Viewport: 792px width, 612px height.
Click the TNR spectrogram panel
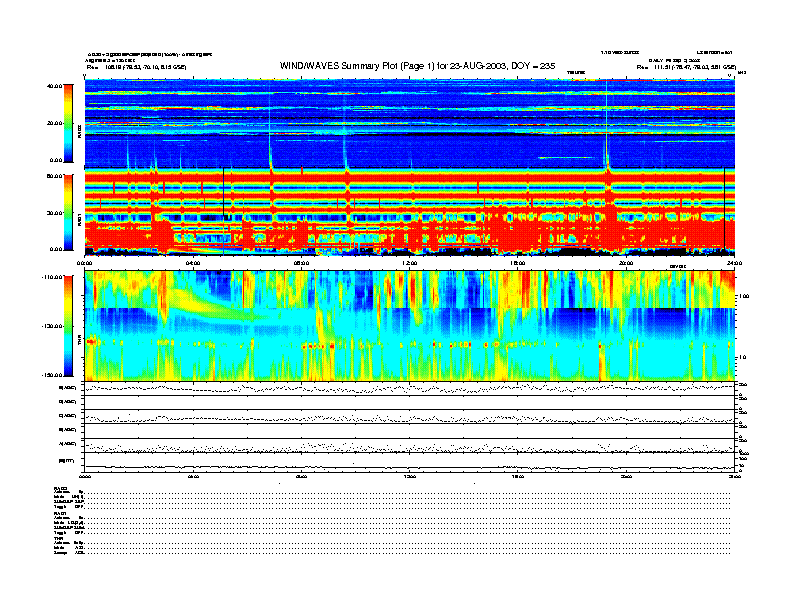(x=410, y=326)
